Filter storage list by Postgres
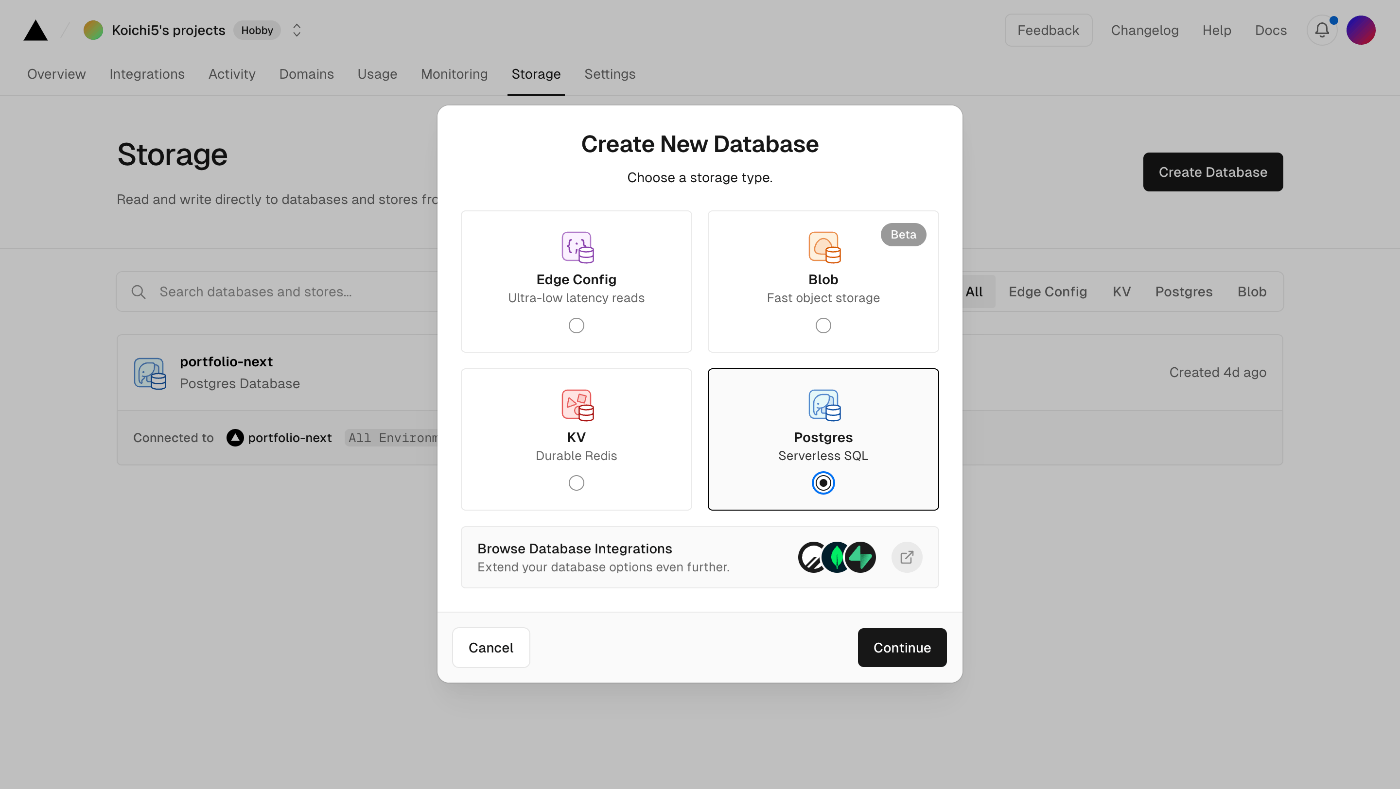Viewport: 1400px width, 789px height. pyautogui.click(x=1184, y=292)
